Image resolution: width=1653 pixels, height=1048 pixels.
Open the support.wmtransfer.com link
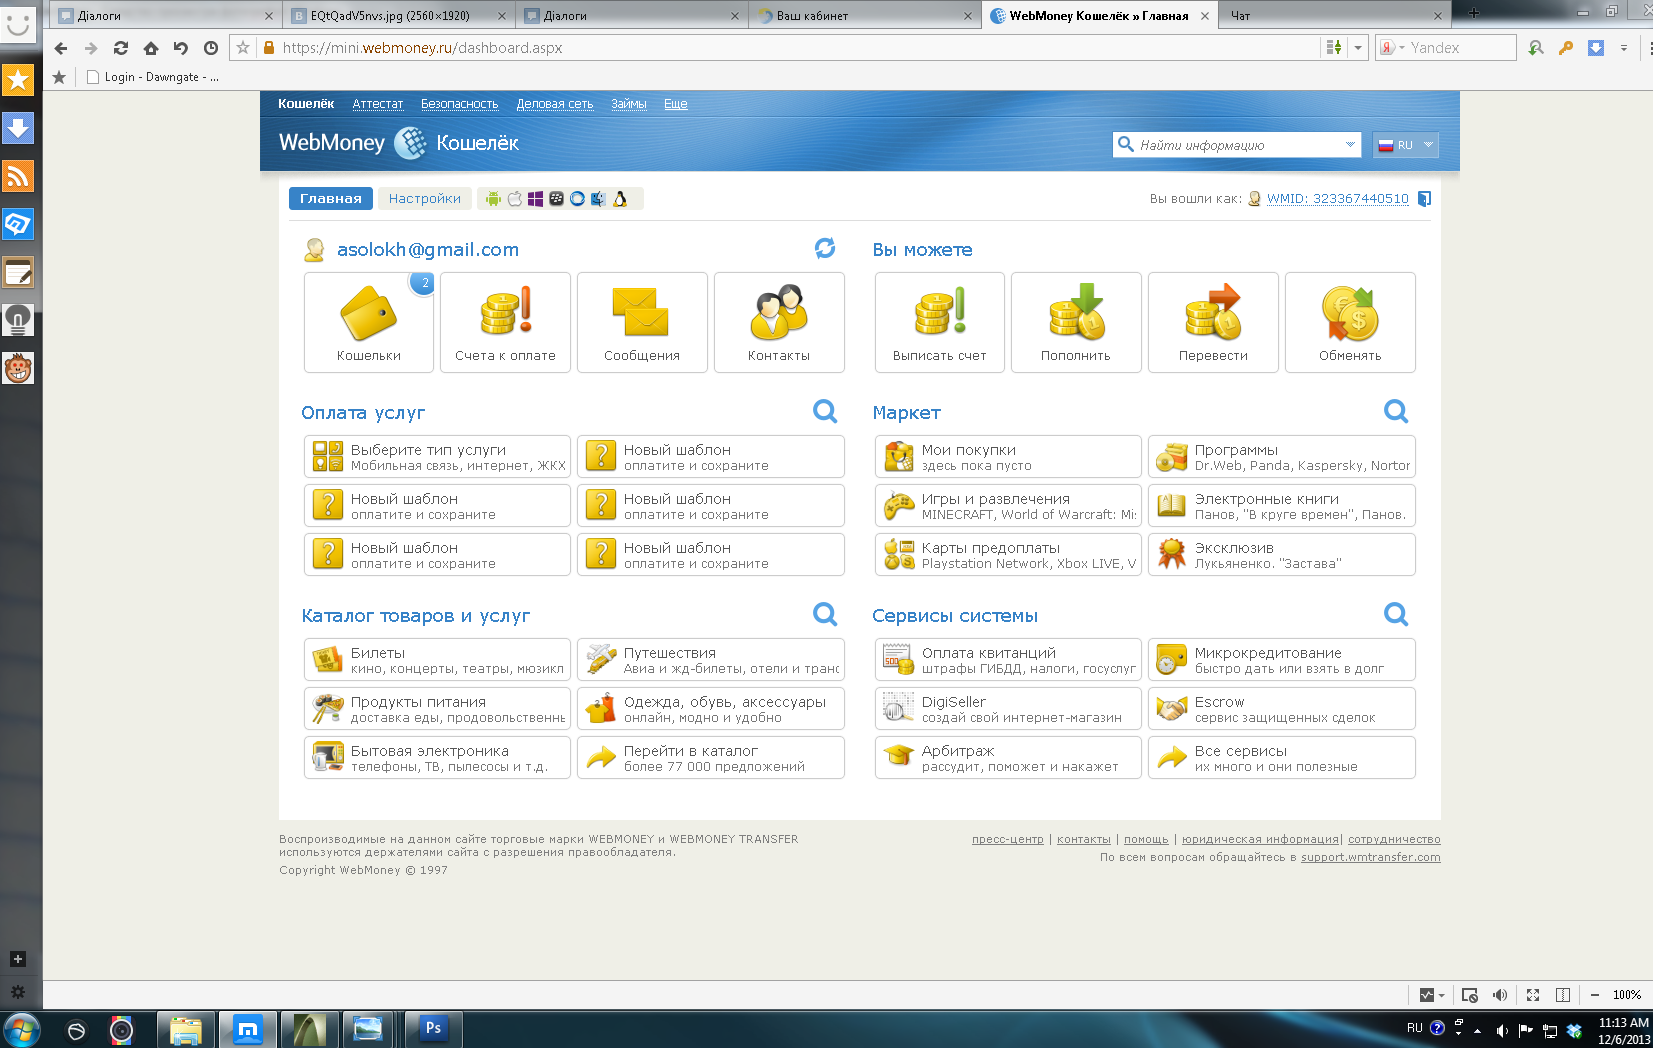[x=1371, y=858]
